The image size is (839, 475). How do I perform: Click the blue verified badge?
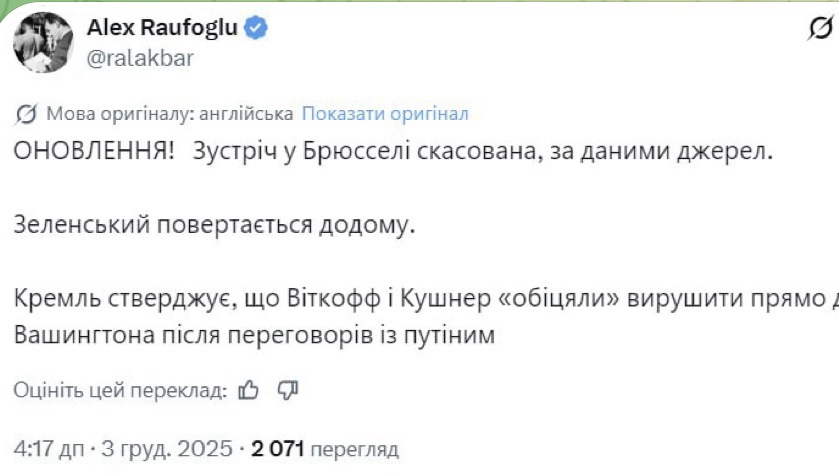[x=257, y=28]
